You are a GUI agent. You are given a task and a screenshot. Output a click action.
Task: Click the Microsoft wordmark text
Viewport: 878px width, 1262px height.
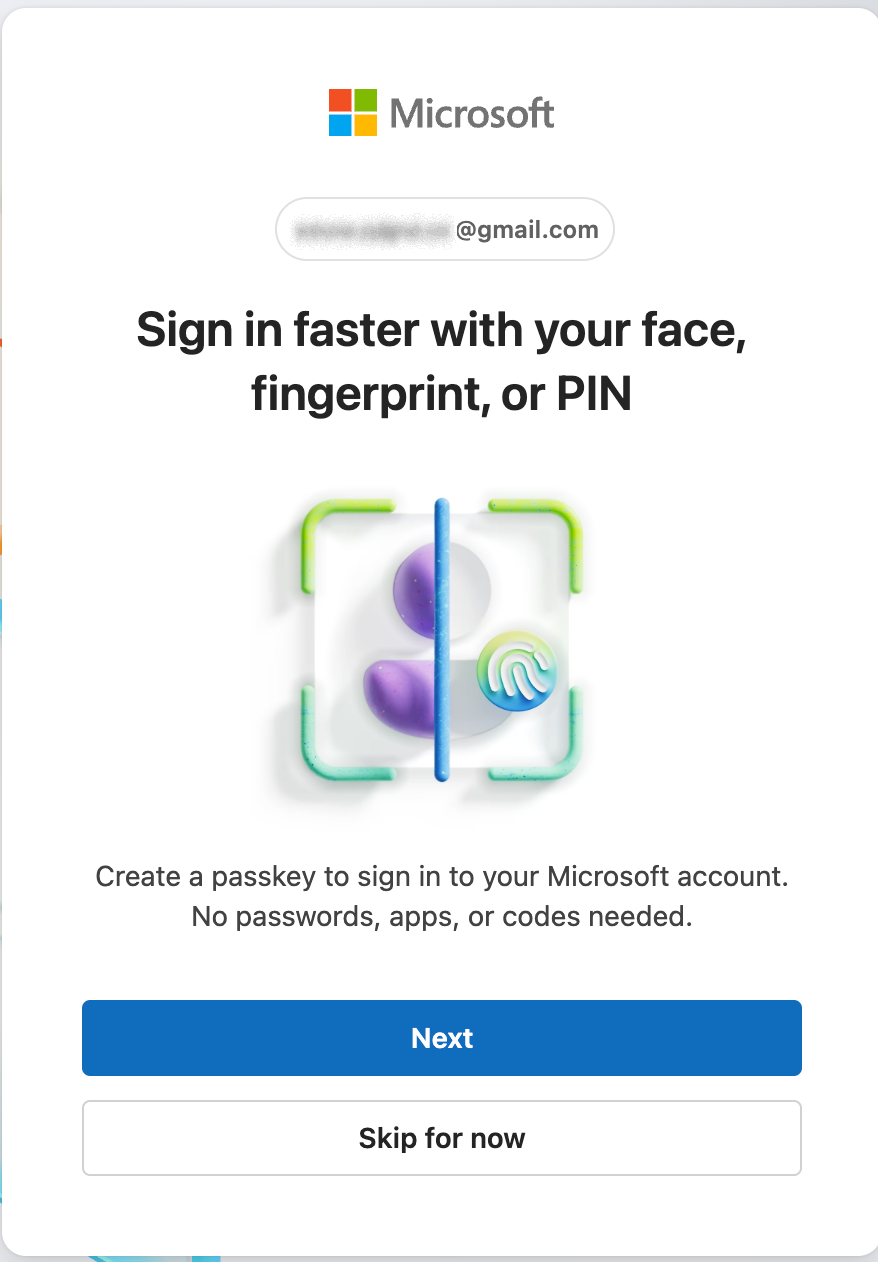[470, 112]
